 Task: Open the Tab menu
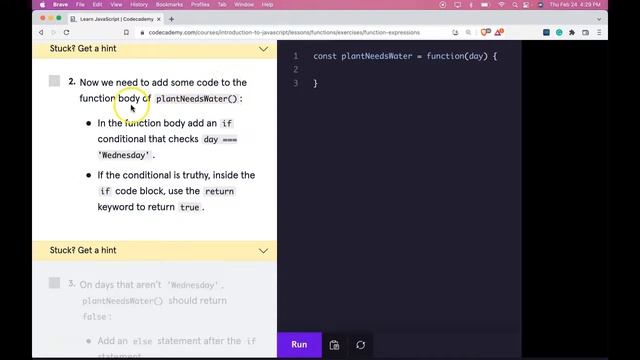coord(222,4)
